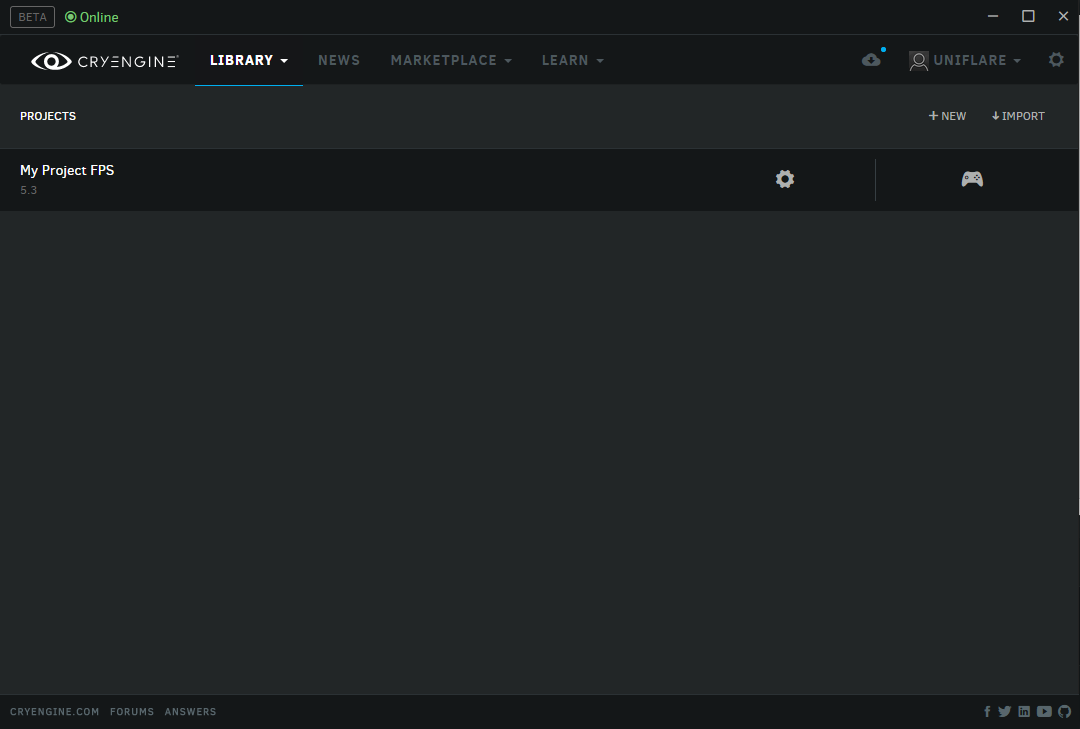
Task: Open the GitHub icon in footer
Action: click(x=1065, y=712)
